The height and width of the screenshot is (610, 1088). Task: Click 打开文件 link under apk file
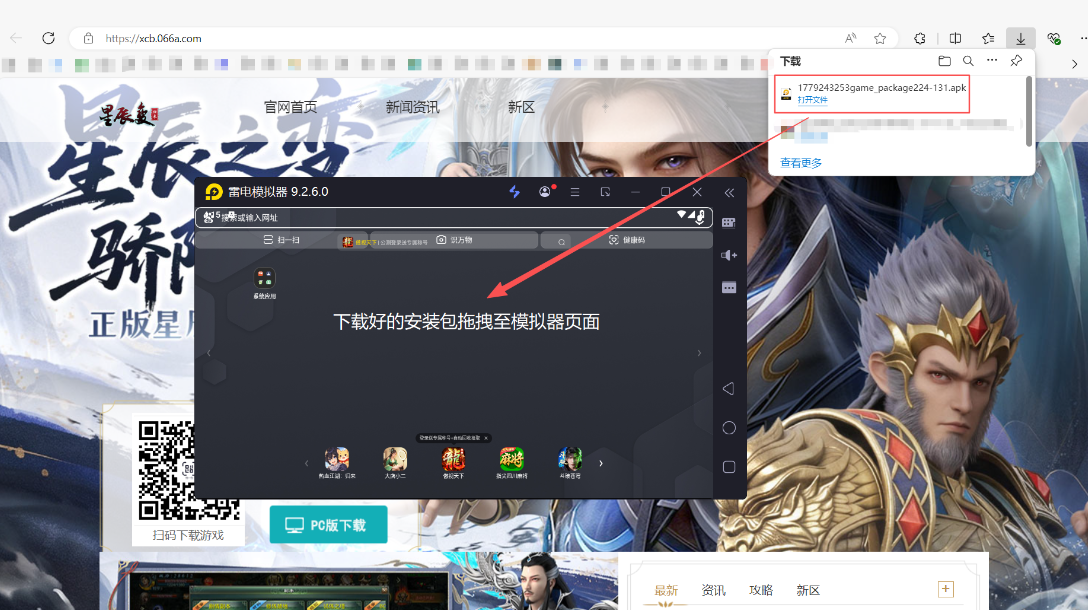pos(813,100)
